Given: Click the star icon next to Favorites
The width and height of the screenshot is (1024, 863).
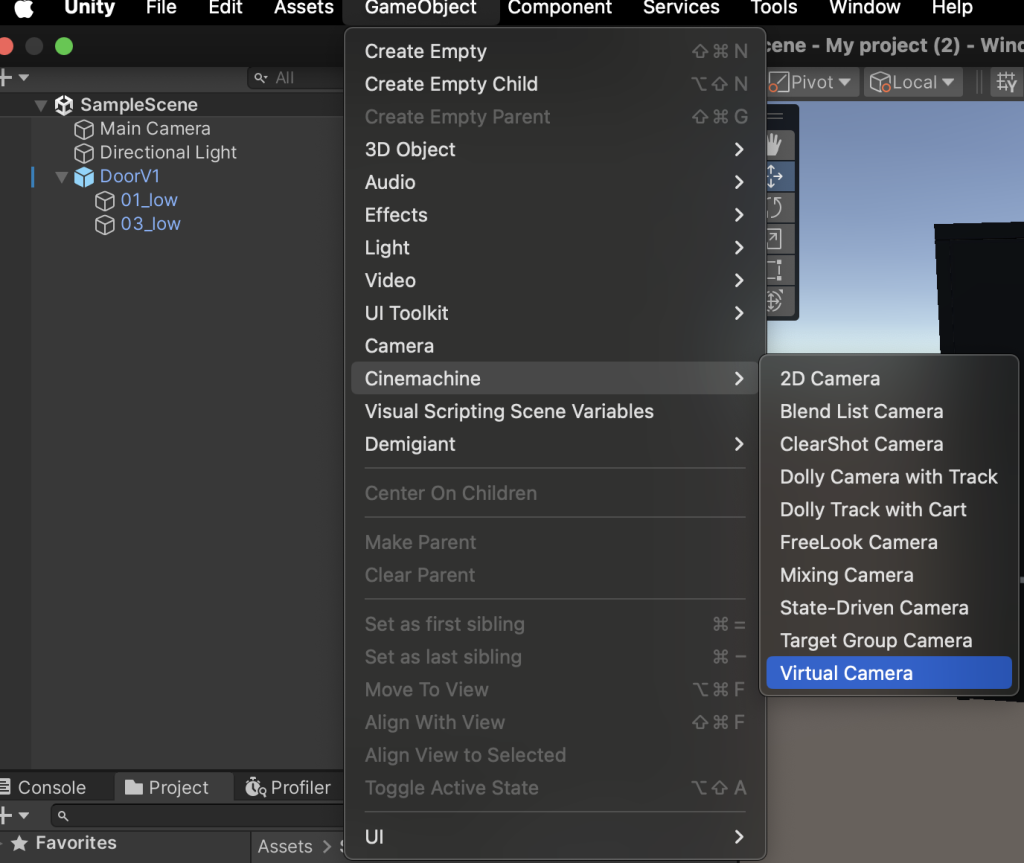Looking at the screenshot, I should pyautogui.click(x=20, y=843).
